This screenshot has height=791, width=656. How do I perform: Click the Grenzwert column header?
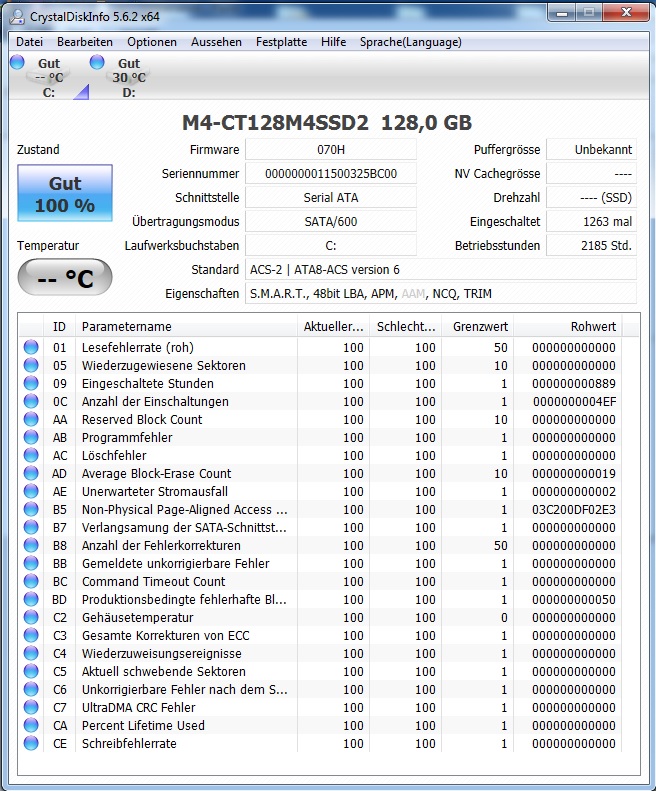coord(477,326)
